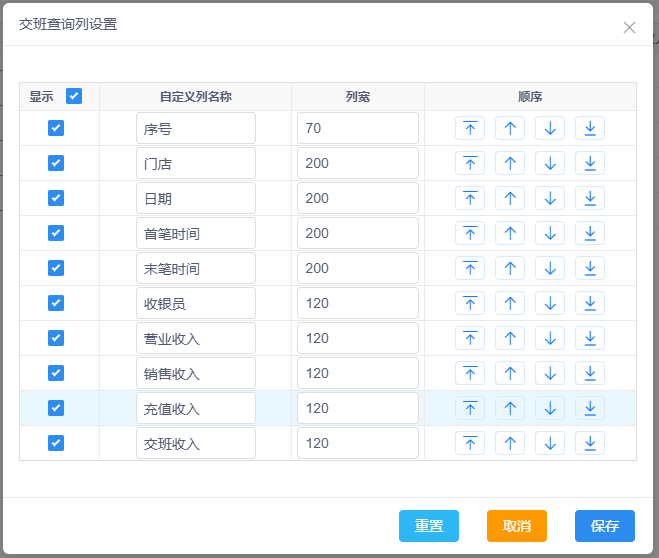Move 营业收入 row up one position
This screenshot has width=659, height=558.
point(510,338)
